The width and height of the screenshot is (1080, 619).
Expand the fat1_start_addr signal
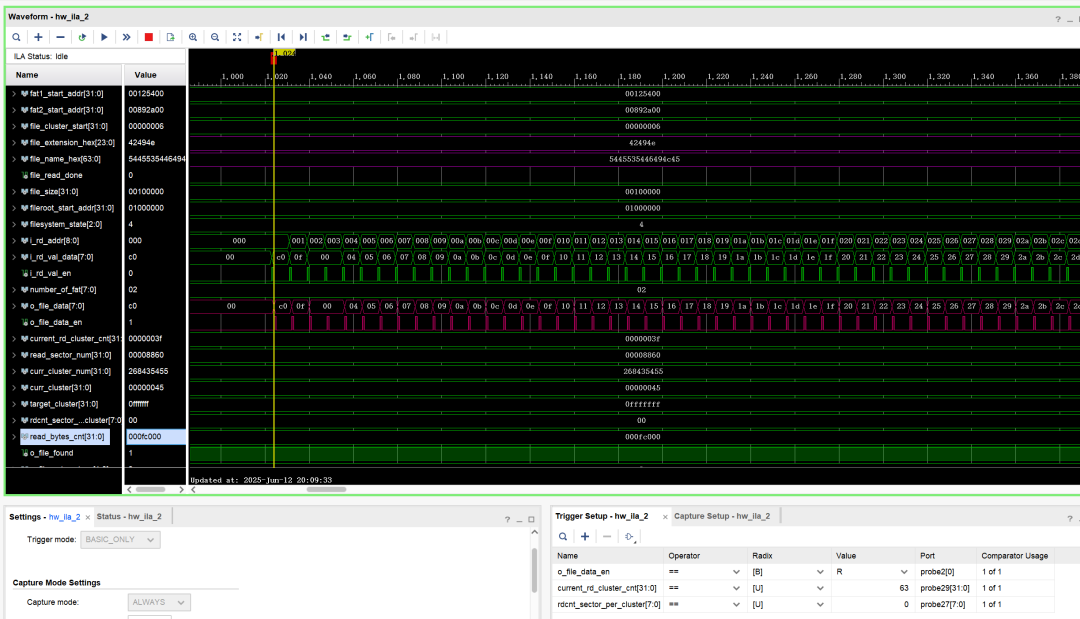coord(12,93)
